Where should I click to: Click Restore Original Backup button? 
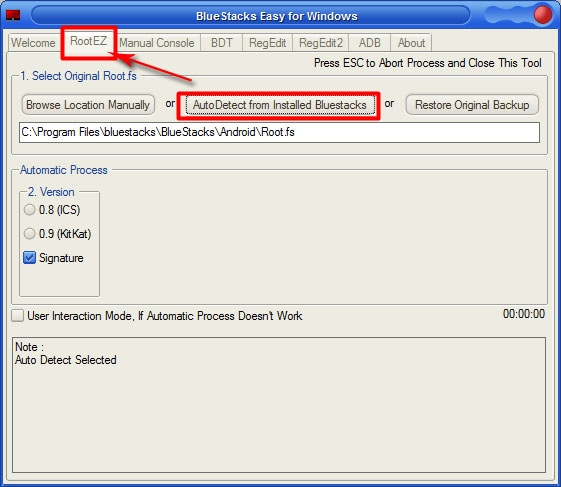point(472,105)
